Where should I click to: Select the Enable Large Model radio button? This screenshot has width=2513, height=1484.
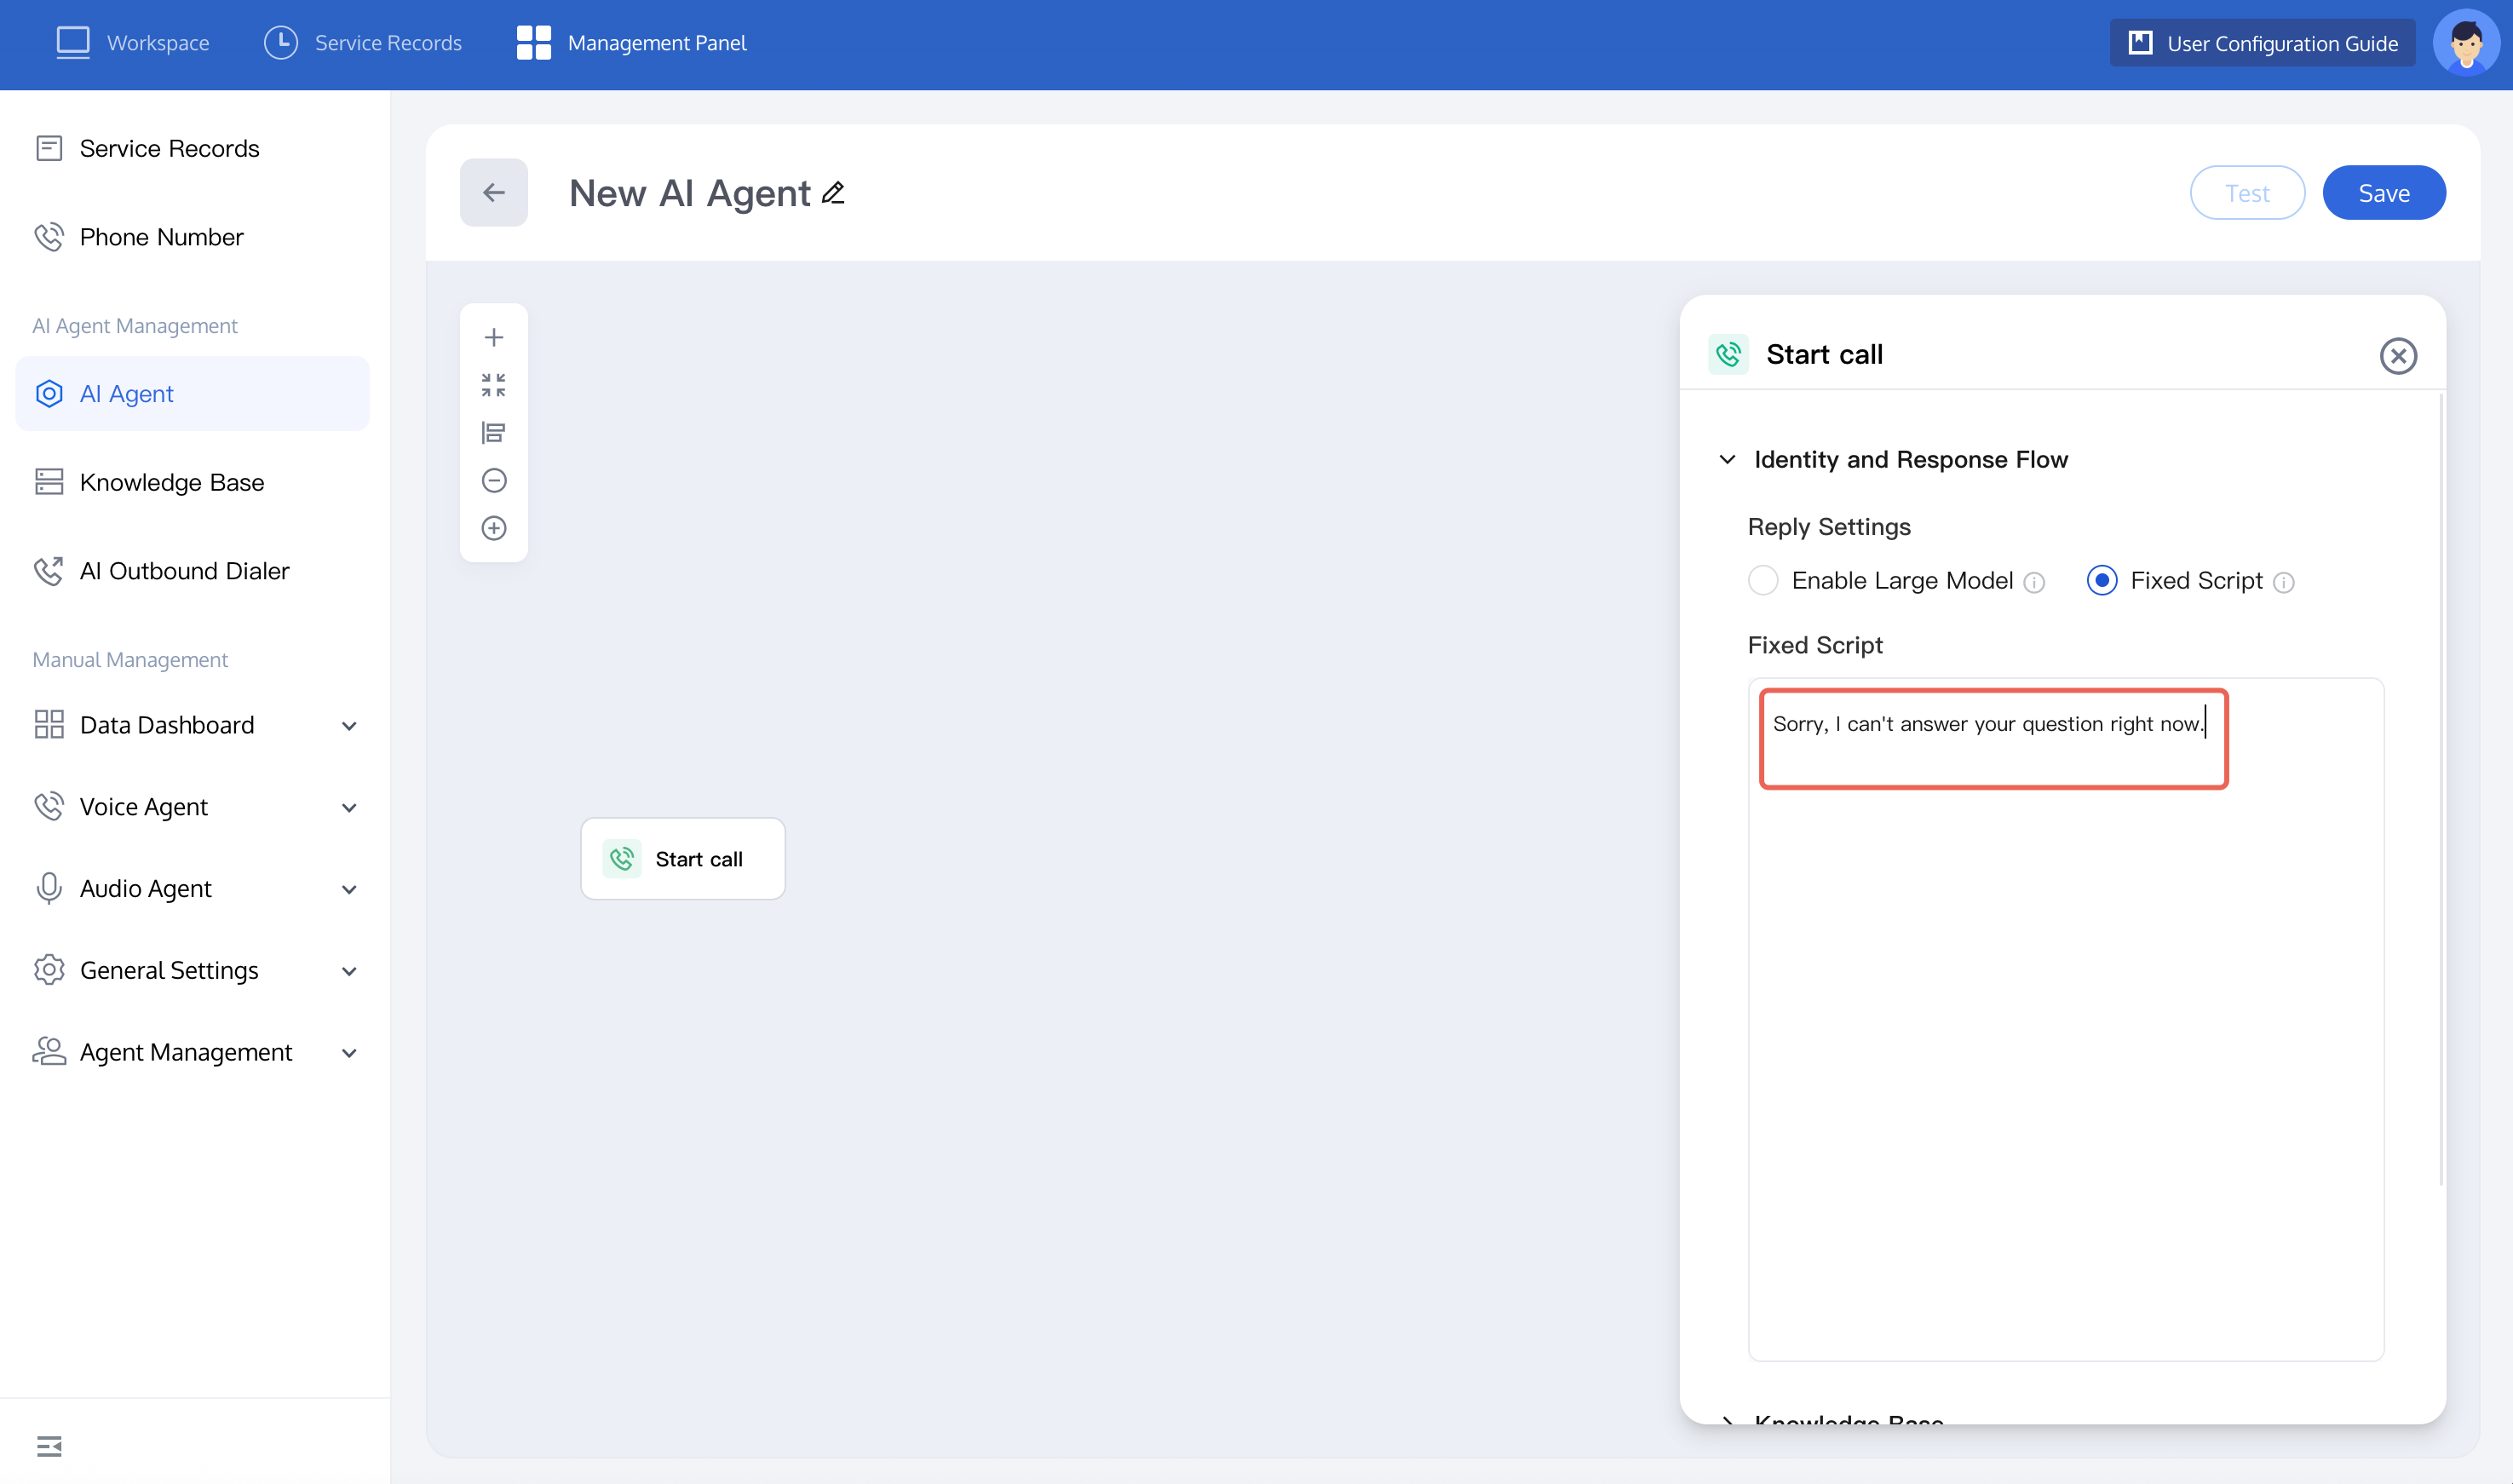(x=1763, y=580)
